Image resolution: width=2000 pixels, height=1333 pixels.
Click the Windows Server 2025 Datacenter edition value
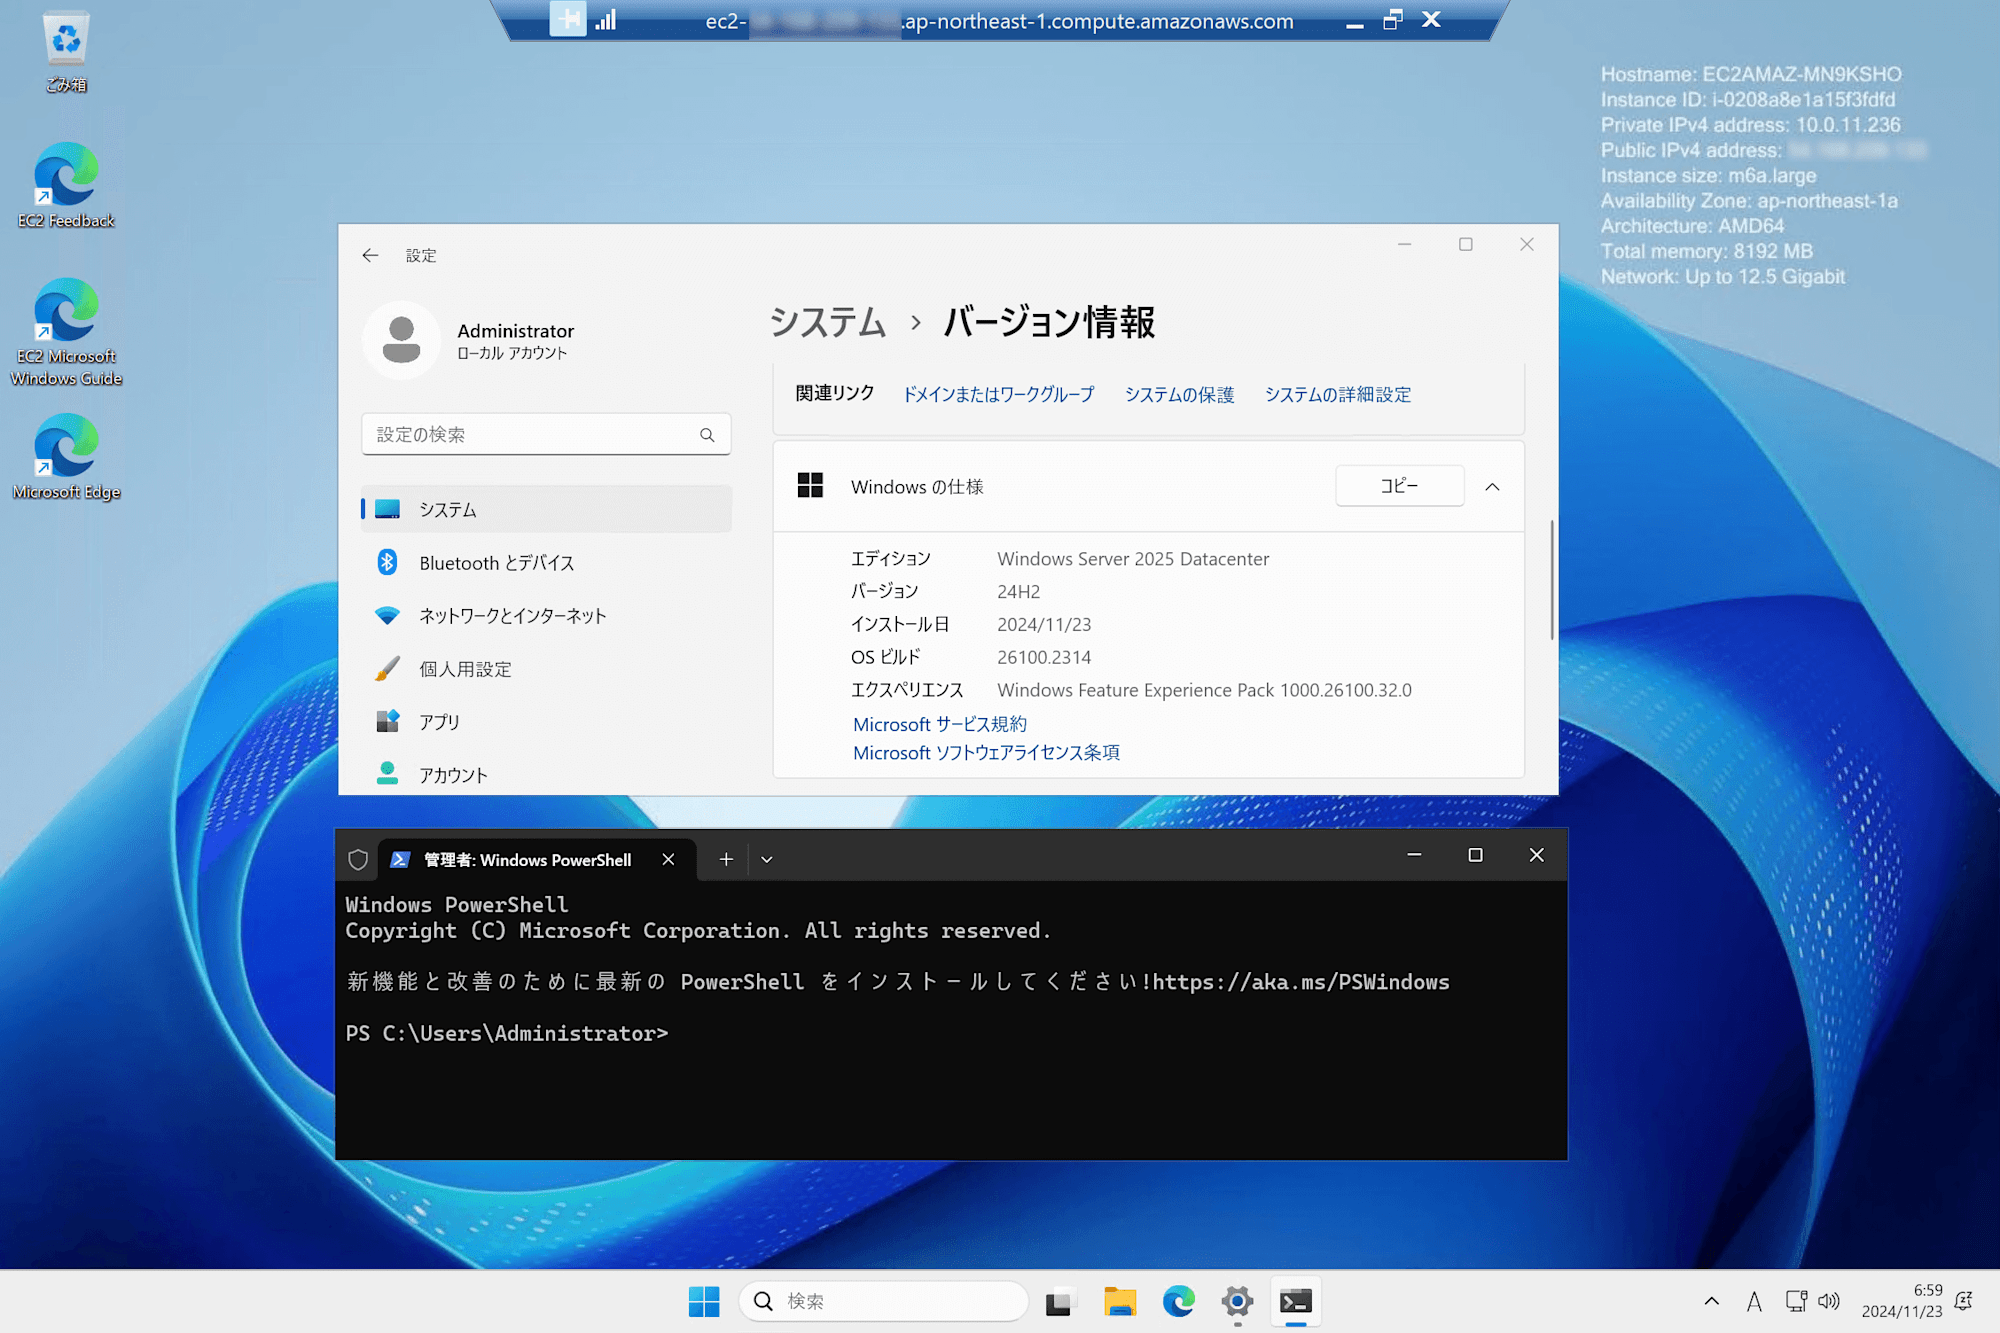pos(1133,559)
